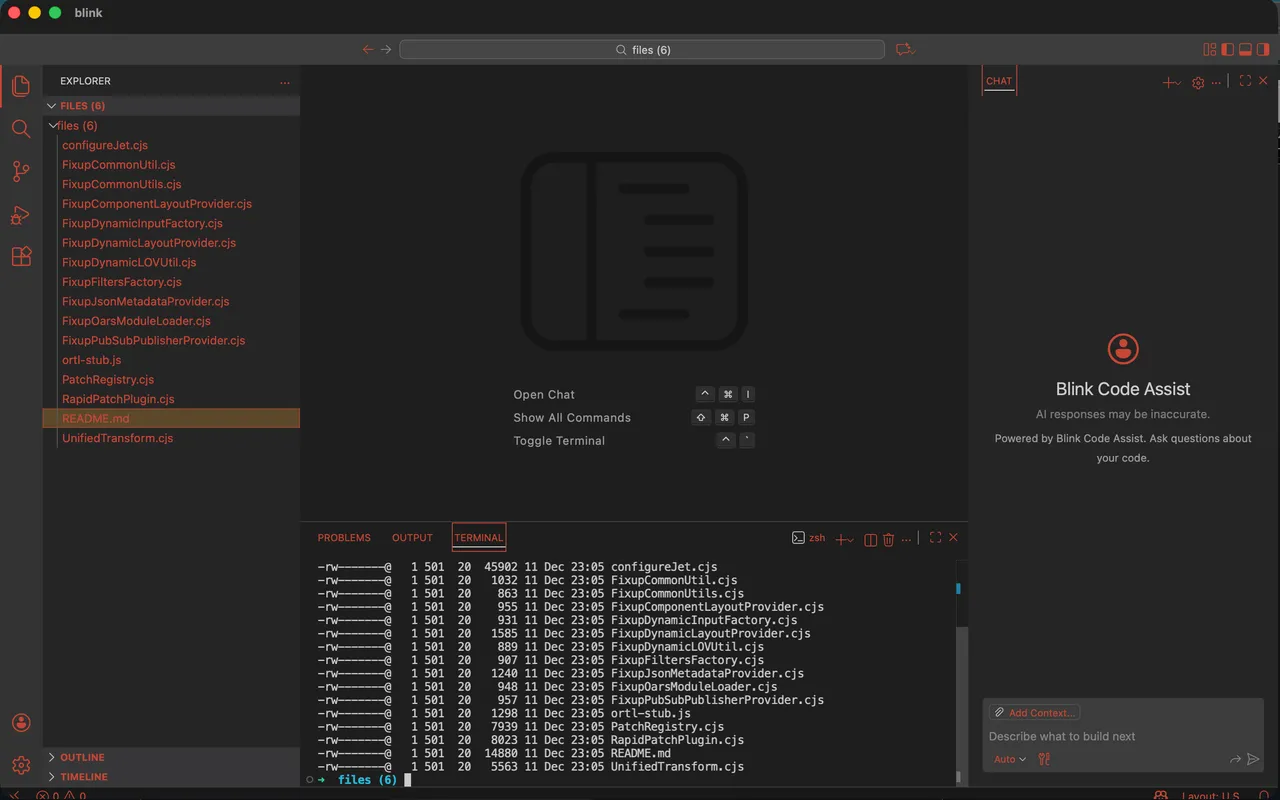Open the chat tools configuration icon
Image resolution: width=1280 pixels, height=800 pixels.
pos(1044,759)
